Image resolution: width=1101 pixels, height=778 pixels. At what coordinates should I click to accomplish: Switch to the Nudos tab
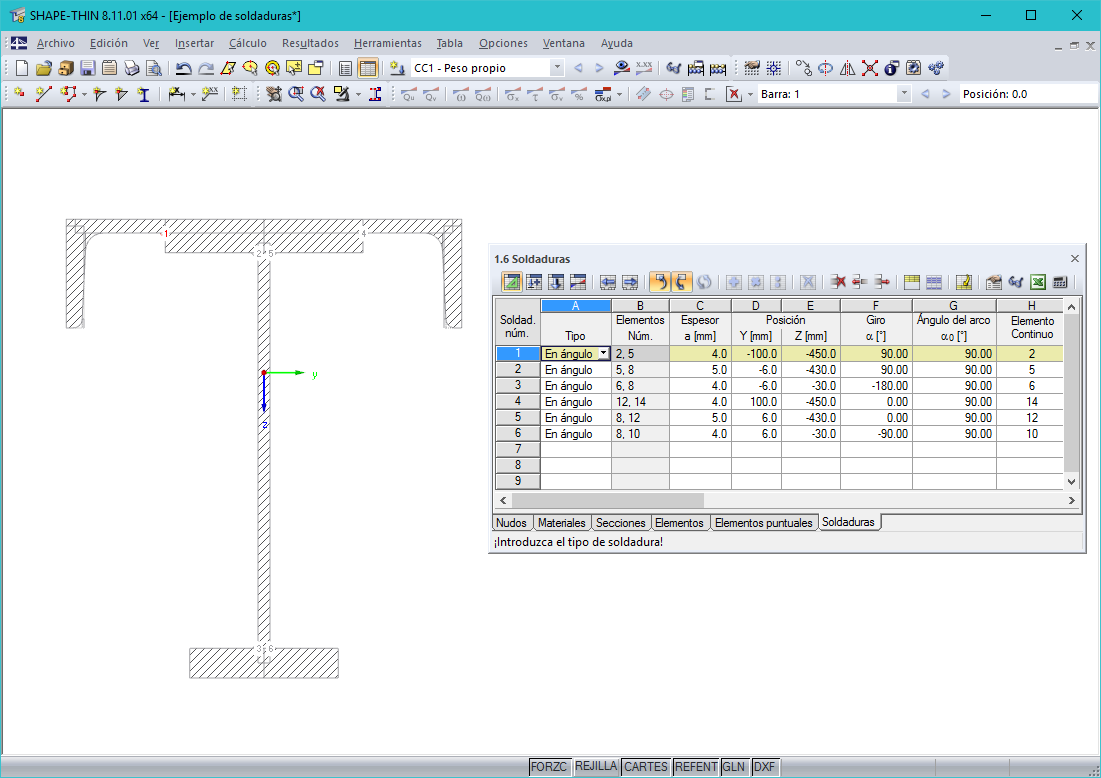[511, 523]
